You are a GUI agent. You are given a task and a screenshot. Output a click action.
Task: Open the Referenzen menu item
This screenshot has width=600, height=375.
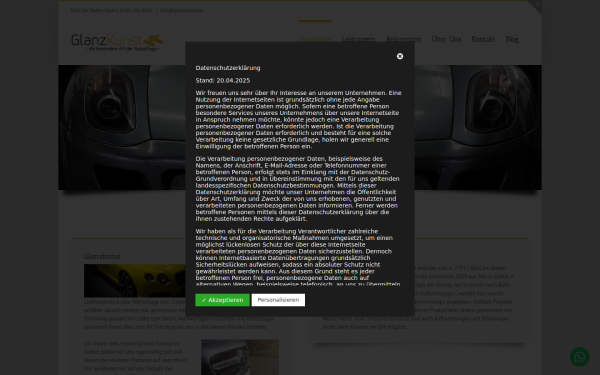click(403, 39)
